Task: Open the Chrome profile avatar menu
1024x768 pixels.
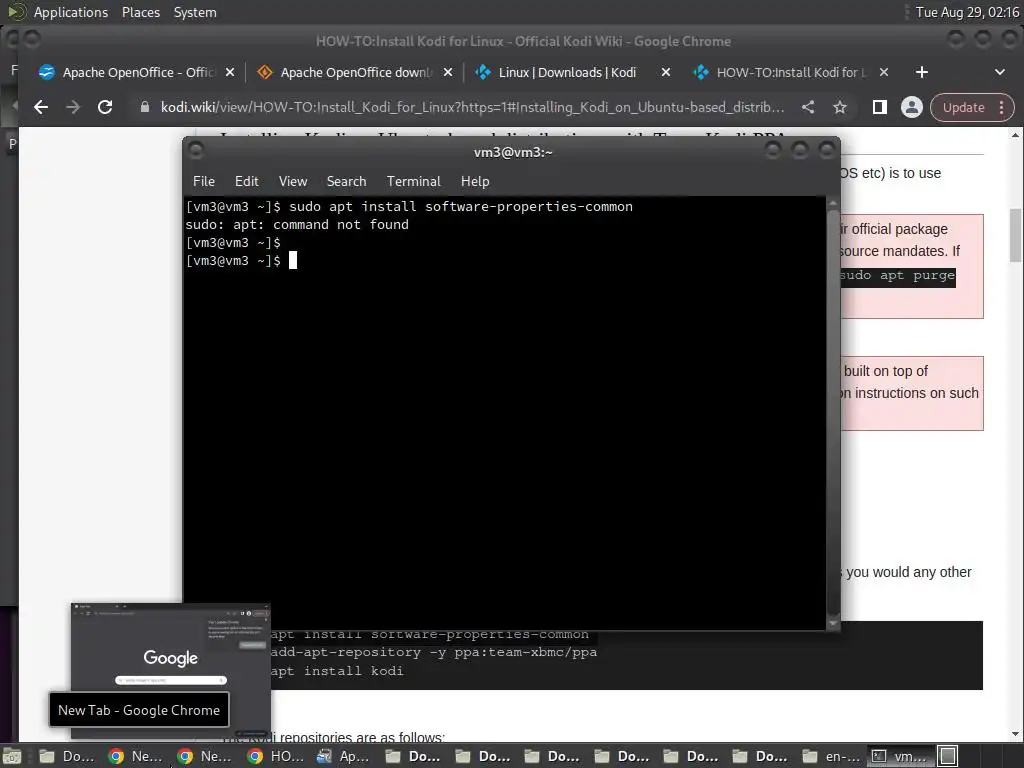Action: pos(912,107)
